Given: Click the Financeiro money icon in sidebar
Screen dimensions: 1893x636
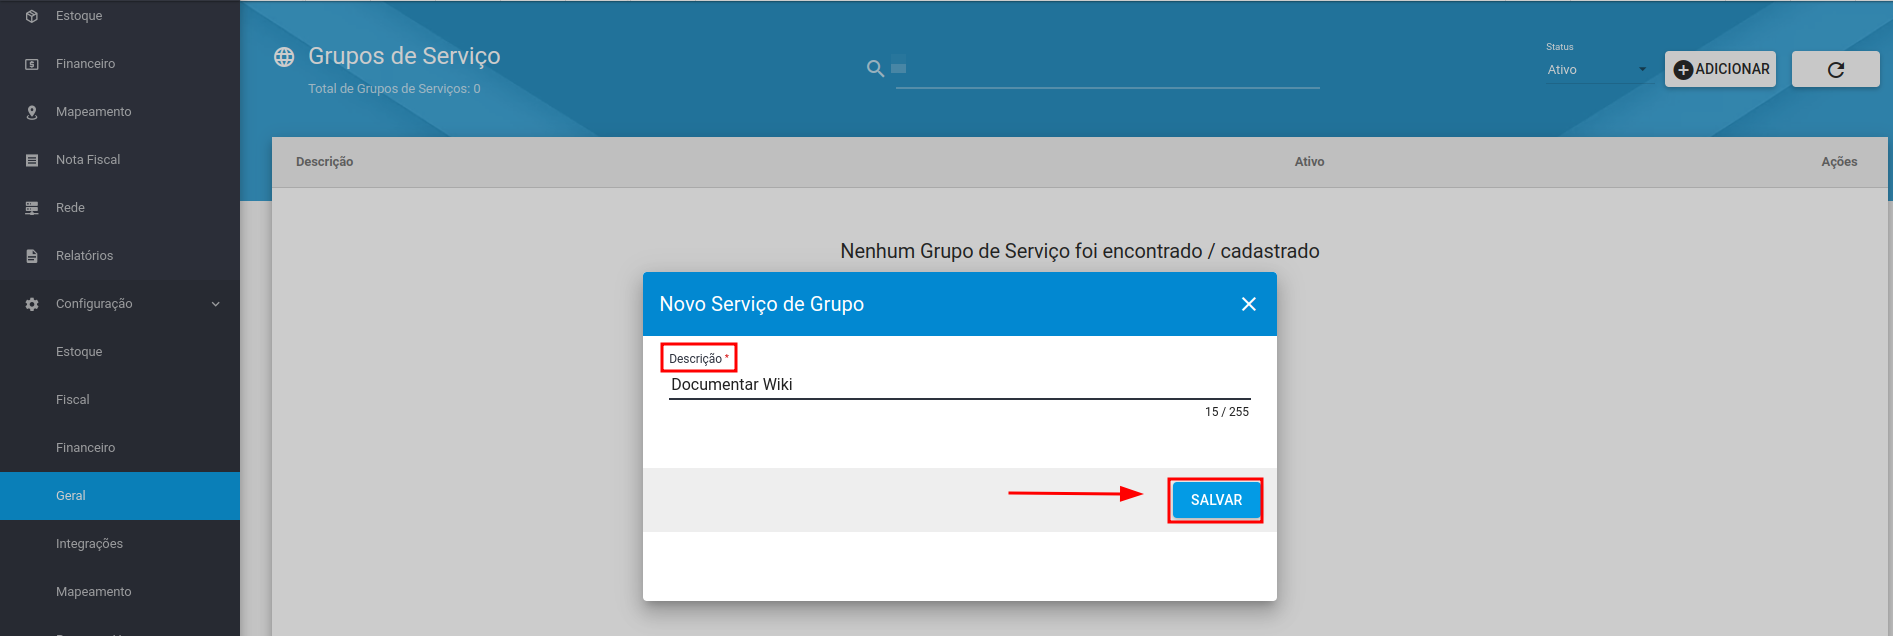Looking at the screenshot, I should coord(32,64).
